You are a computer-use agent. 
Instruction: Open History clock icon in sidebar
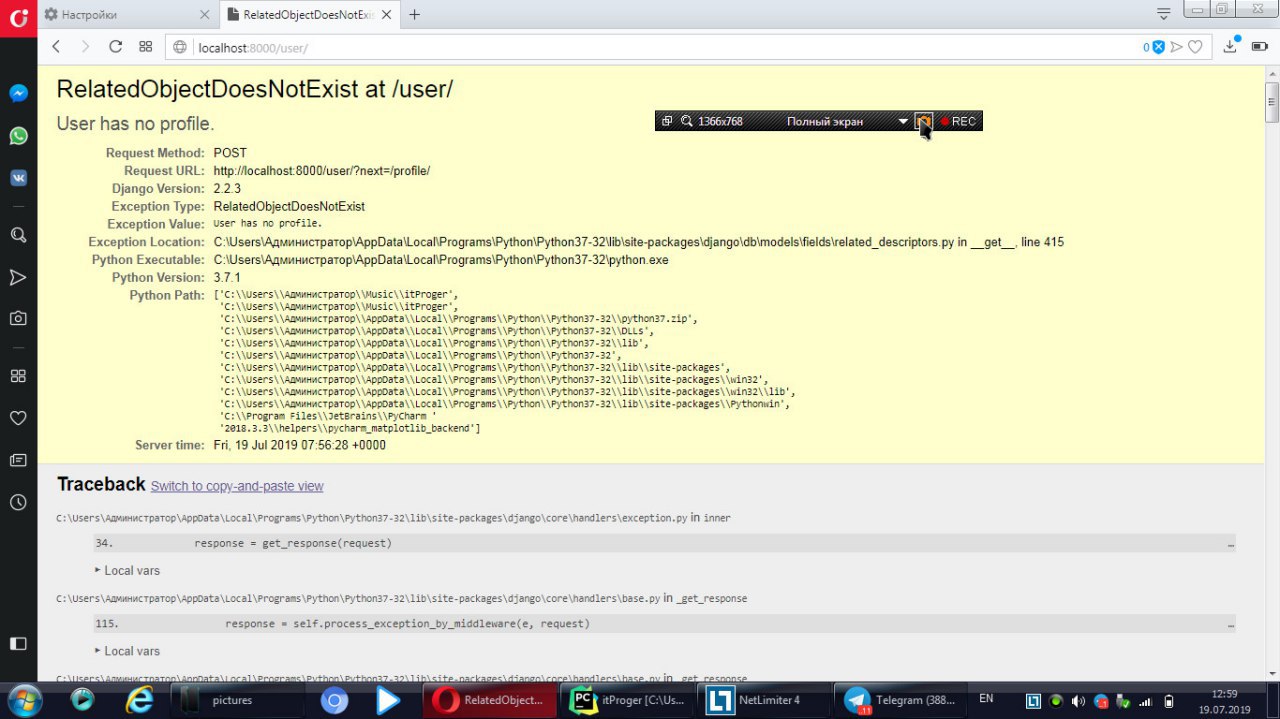click(18, 502)
